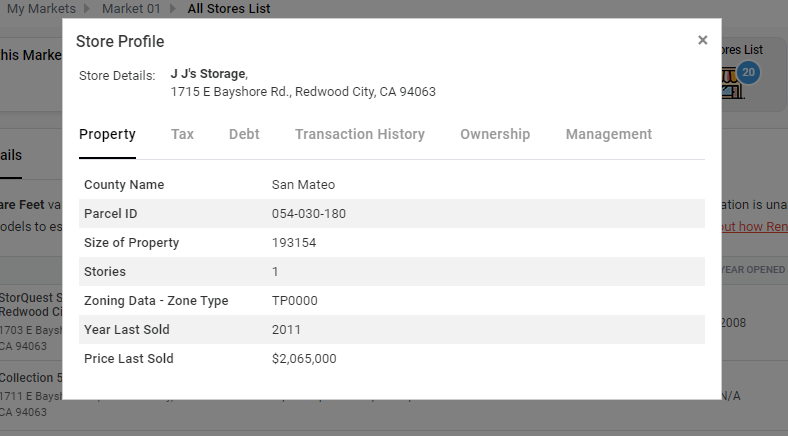Select All Stores List breadcrumb

(229, 9)
